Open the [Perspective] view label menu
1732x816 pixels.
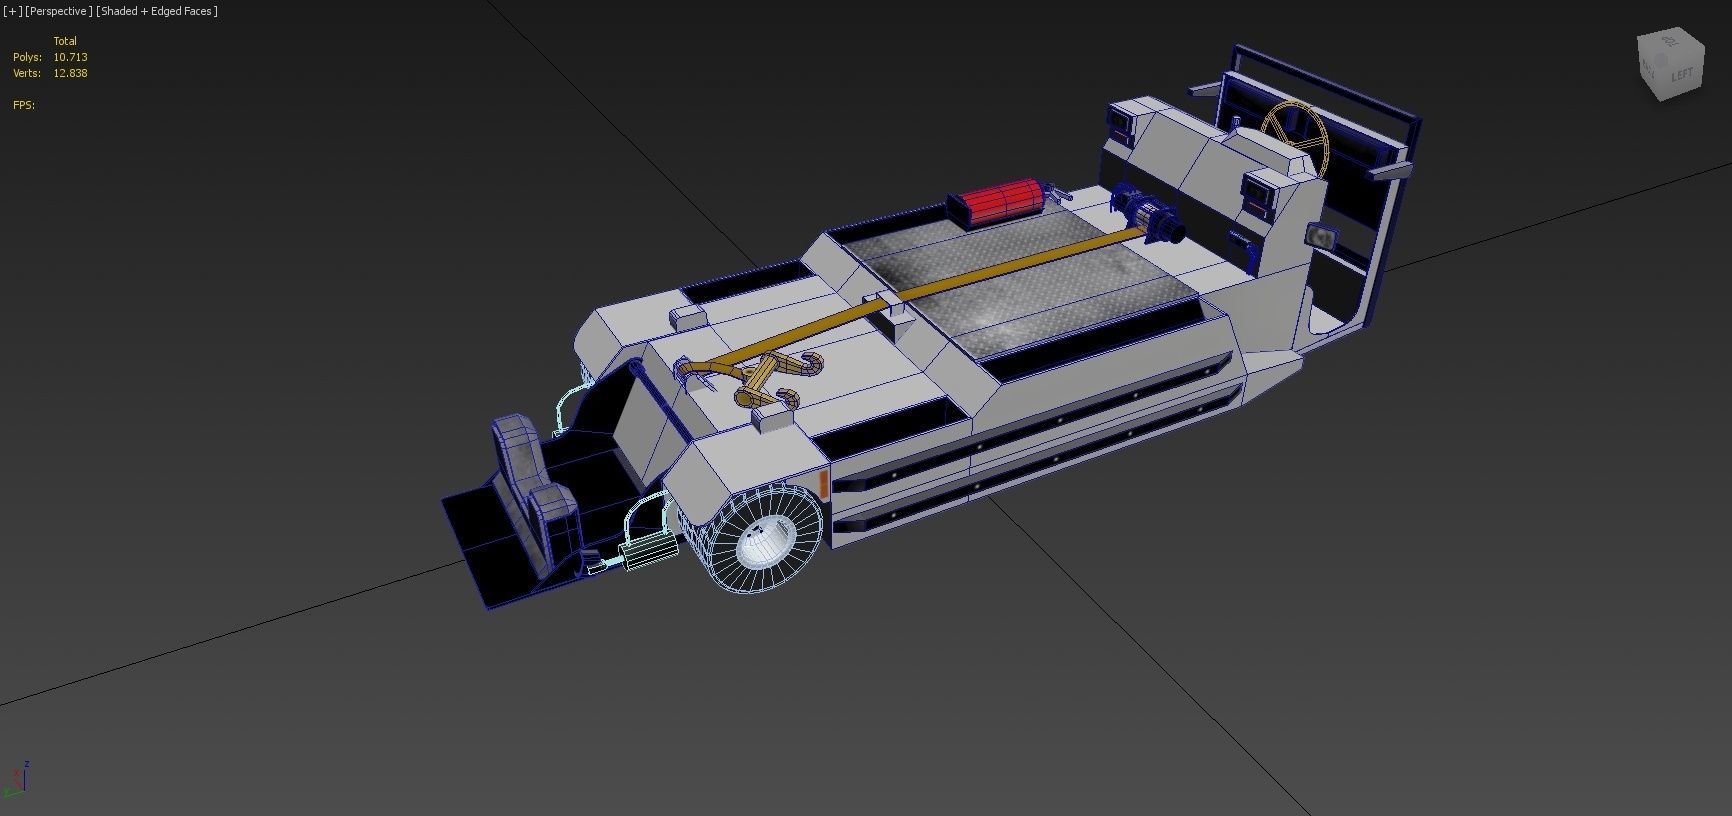[59, 11]
